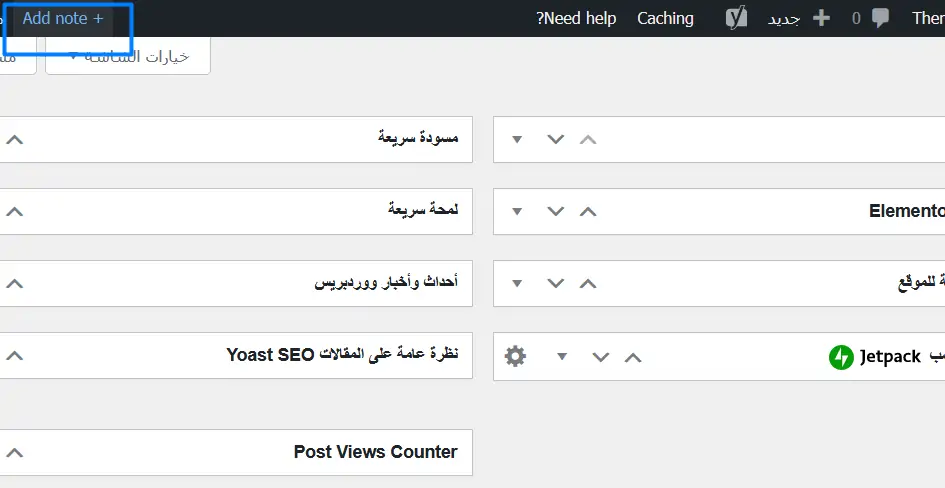Open the comments bubble in admin bar
Screen dimensions: 945x488
[881, 18]
